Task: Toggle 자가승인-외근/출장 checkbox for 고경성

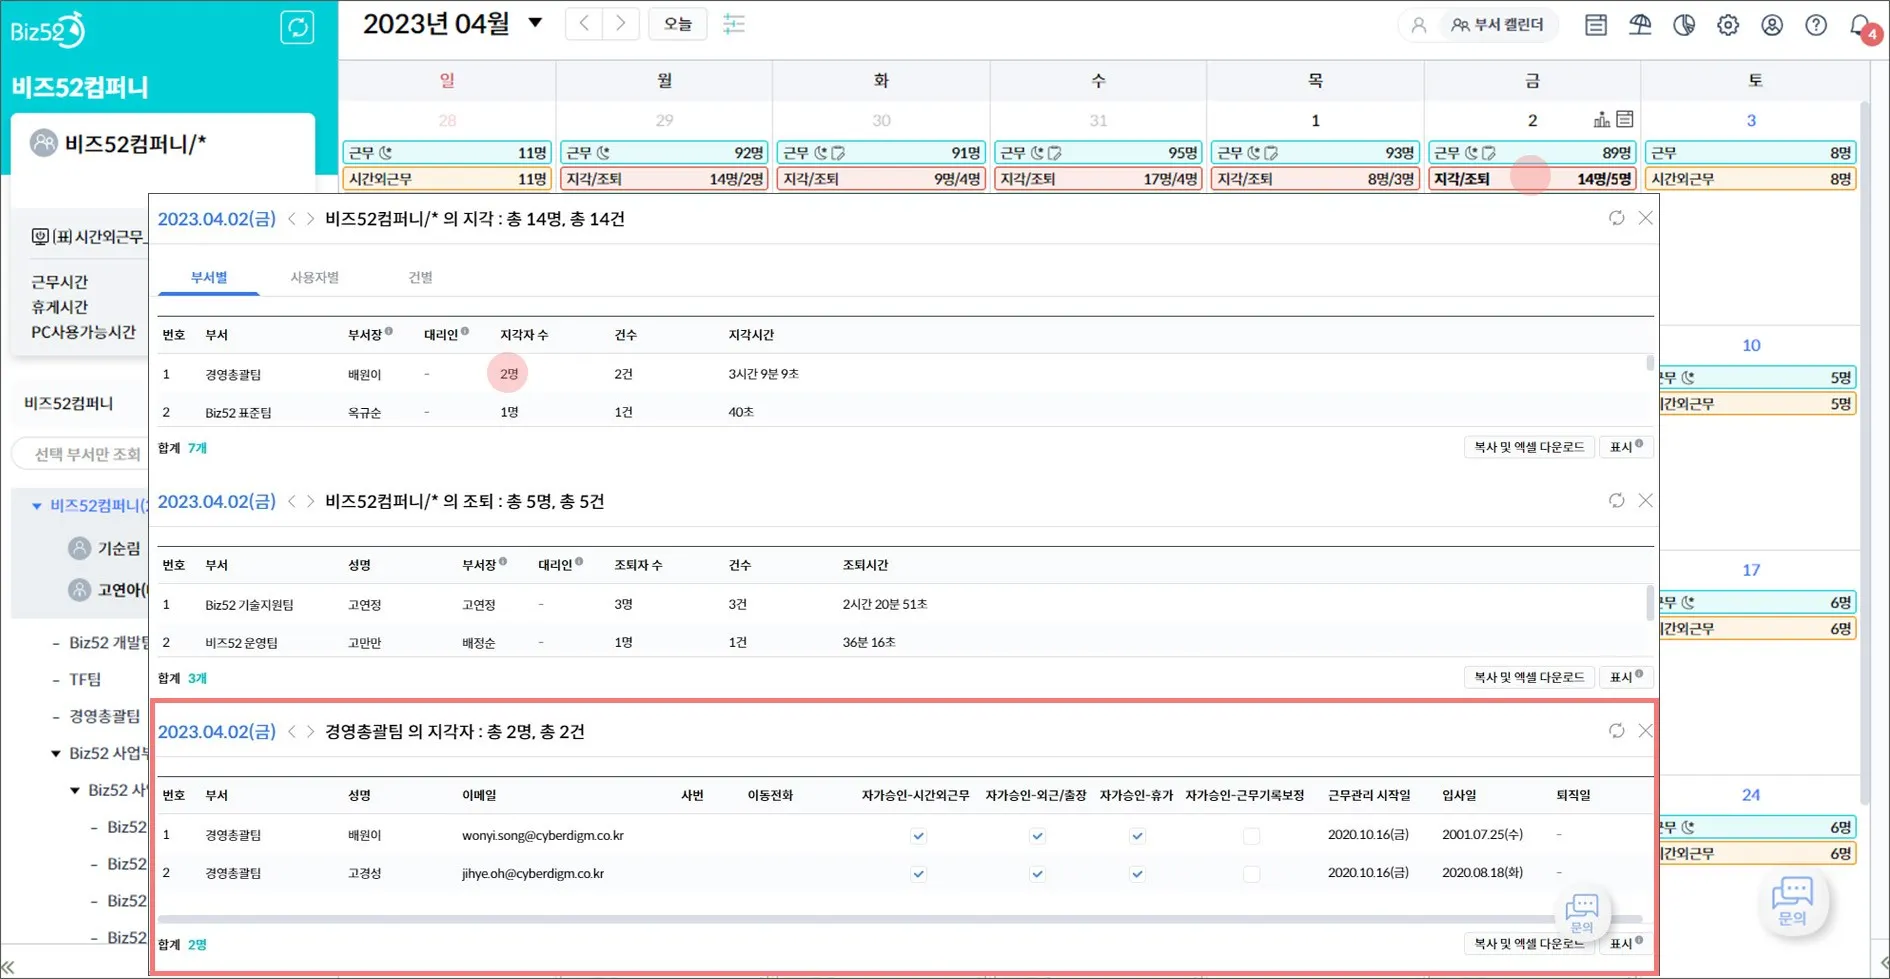Action: (x=1037, y=874)
